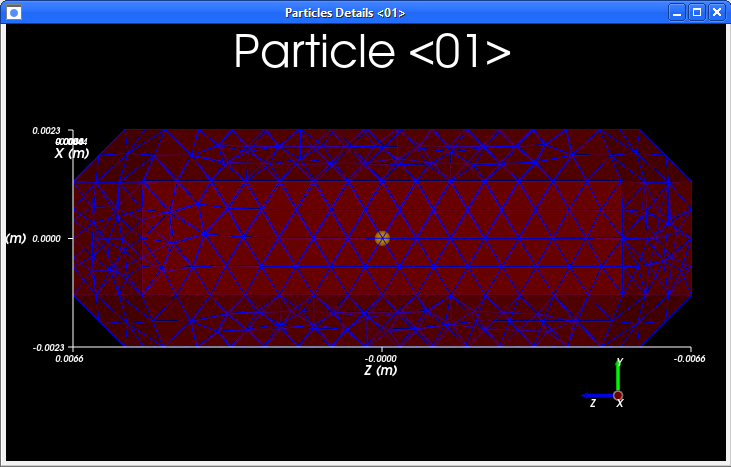
Task: Click the blue Z arrow of orientation triad
Action: click(x=598, y=396)
